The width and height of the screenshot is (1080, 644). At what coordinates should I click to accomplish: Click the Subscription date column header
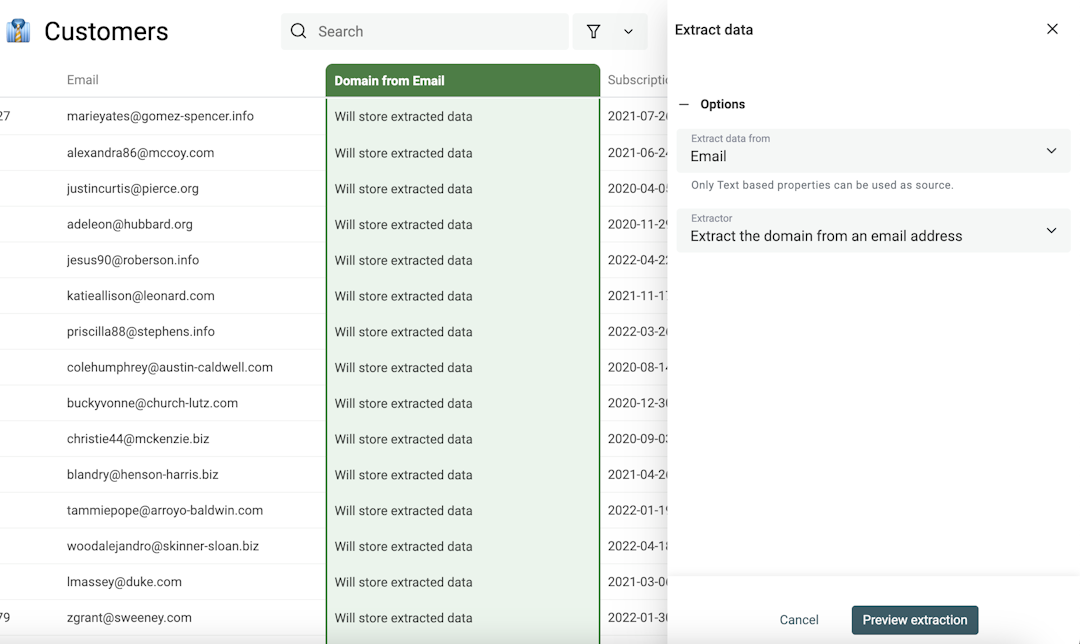coord(637,80)
